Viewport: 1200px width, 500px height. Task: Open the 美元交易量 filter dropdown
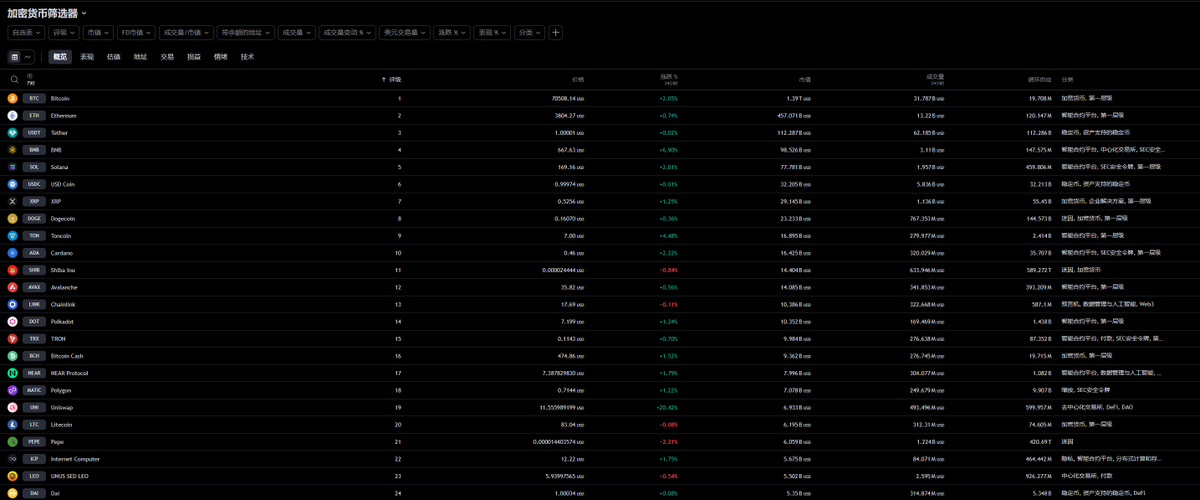click(405, 33)
